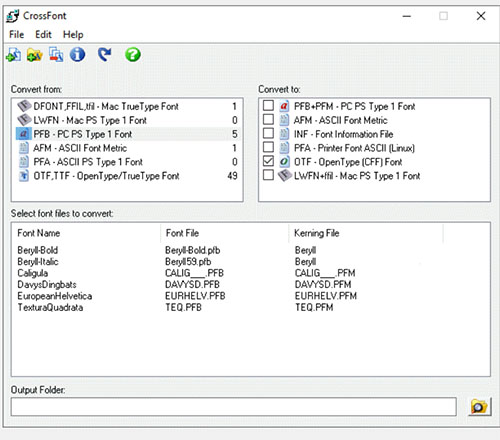
Task: Click the TEQ.PFM kerning file cell
Action: click(314, 307)
